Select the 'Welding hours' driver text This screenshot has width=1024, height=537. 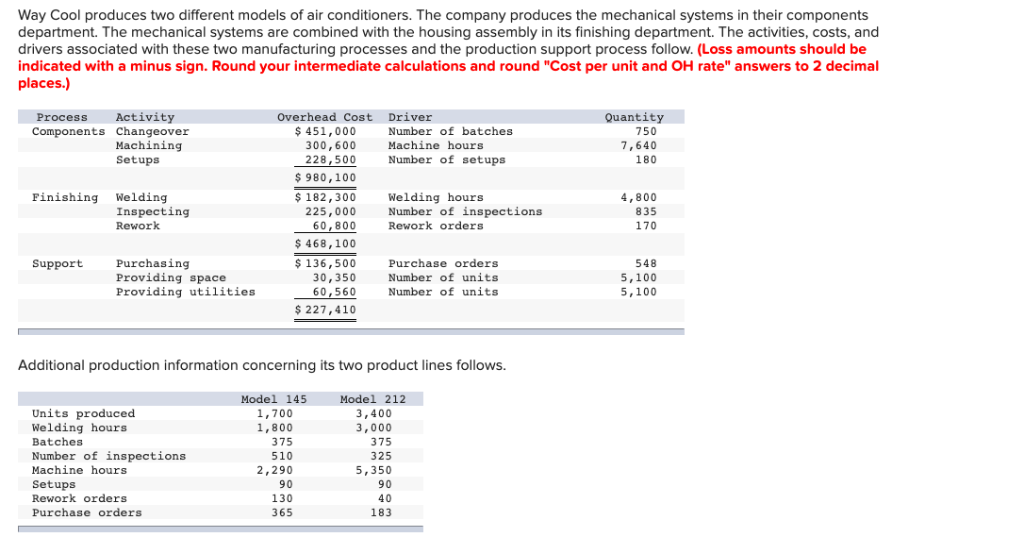click(436, 197)
